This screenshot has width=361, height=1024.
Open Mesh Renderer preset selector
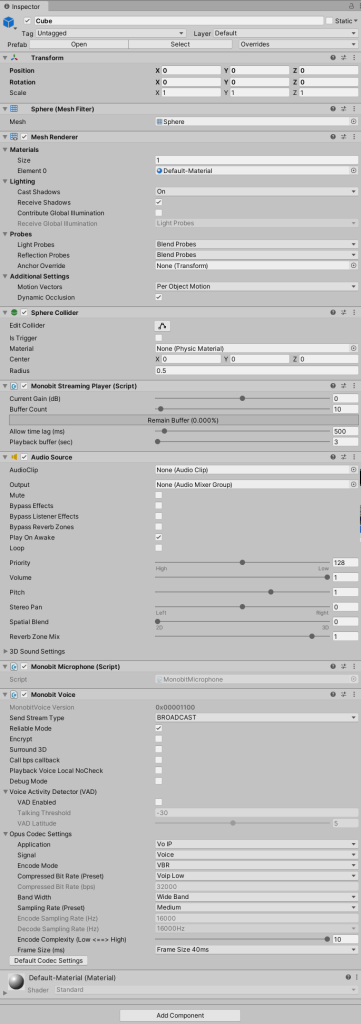[343, 137]
